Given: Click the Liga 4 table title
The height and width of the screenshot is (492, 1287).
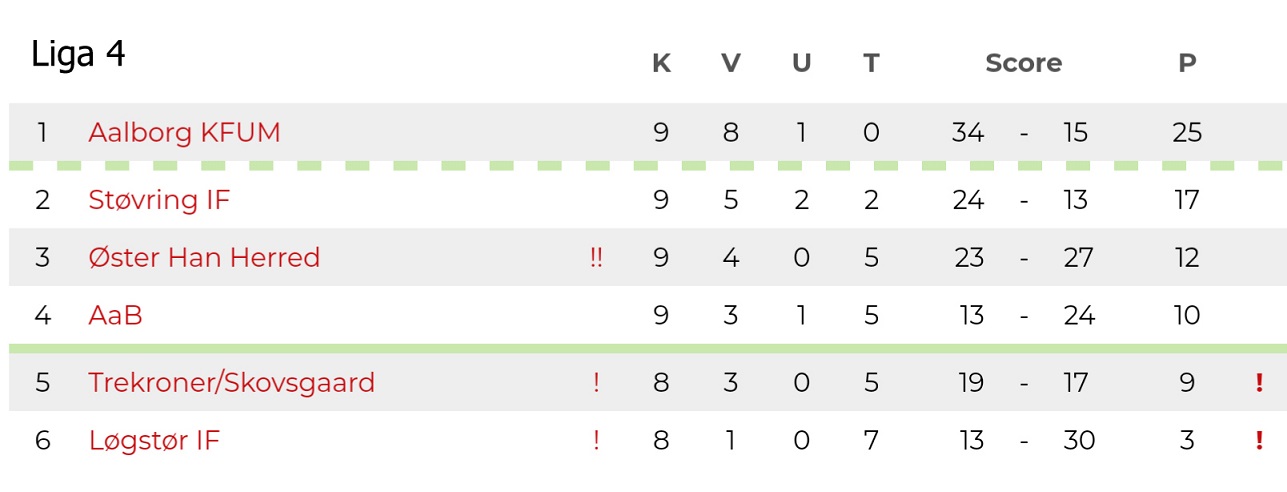Looking at the screenshot, I should point(78,54).
